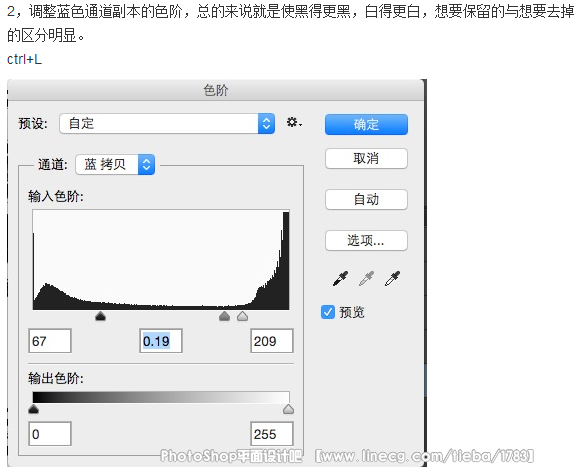The width and height of the screenshot is (584, 473).
Task: Toggle the 预览 preview checkbox
Action: [328, 312]
